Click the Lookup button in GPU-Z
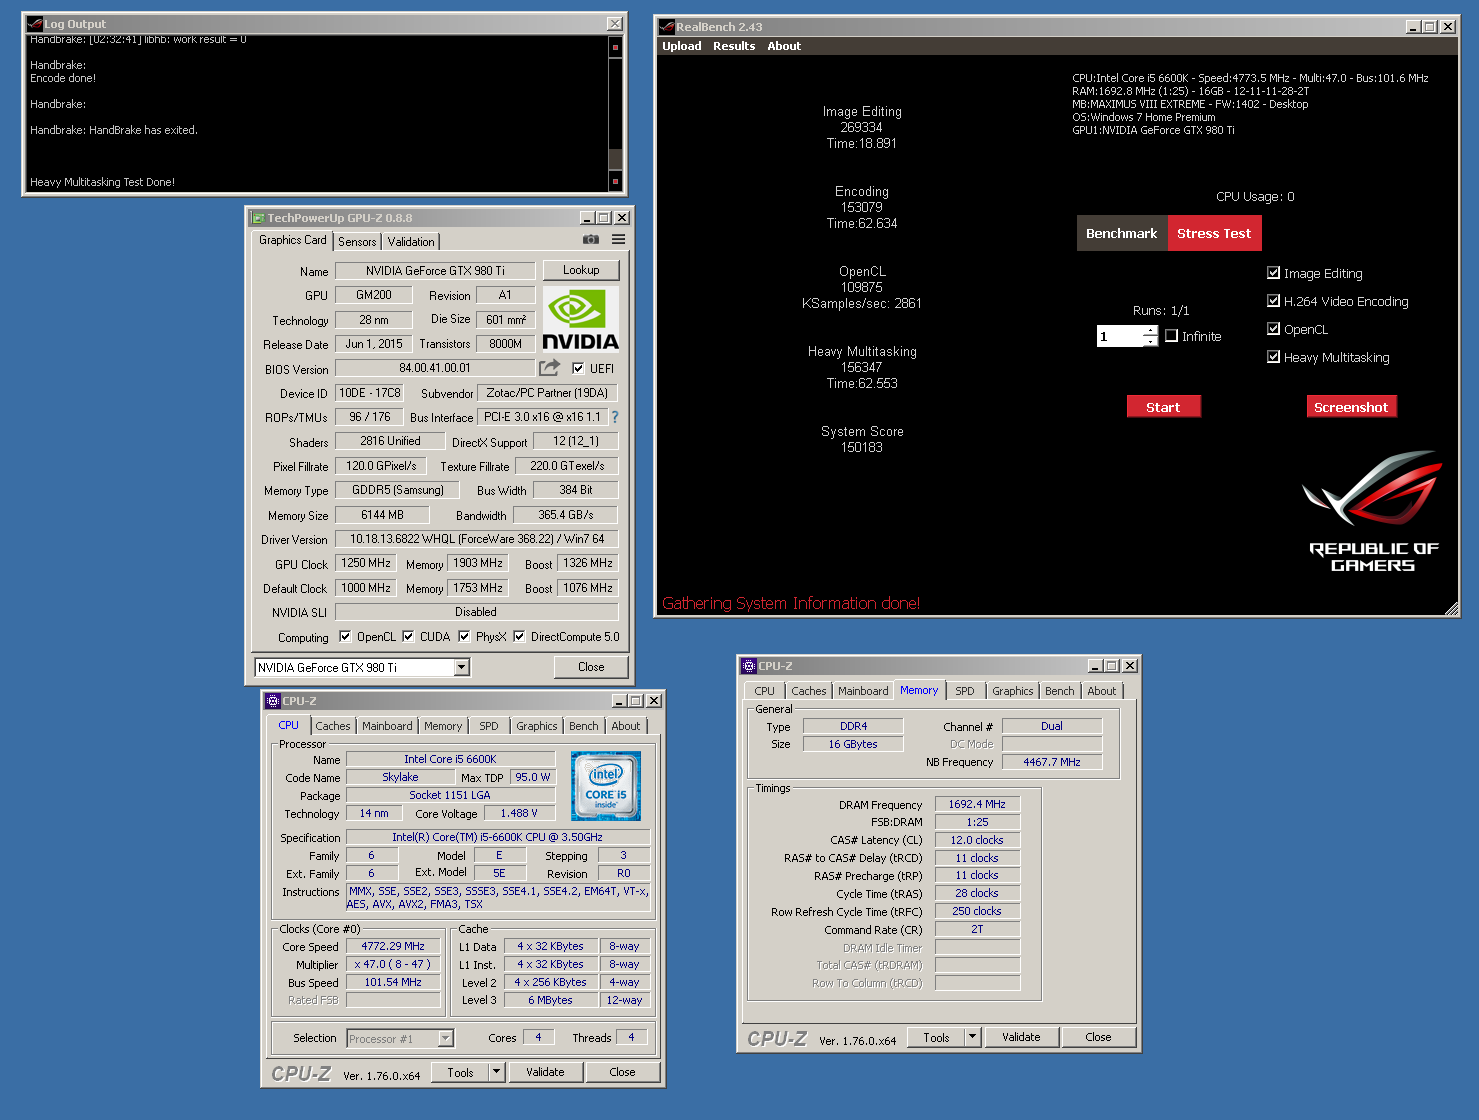Viewport: 1479px width, 1120px height. pyautogui.click(x=581, y=270)
